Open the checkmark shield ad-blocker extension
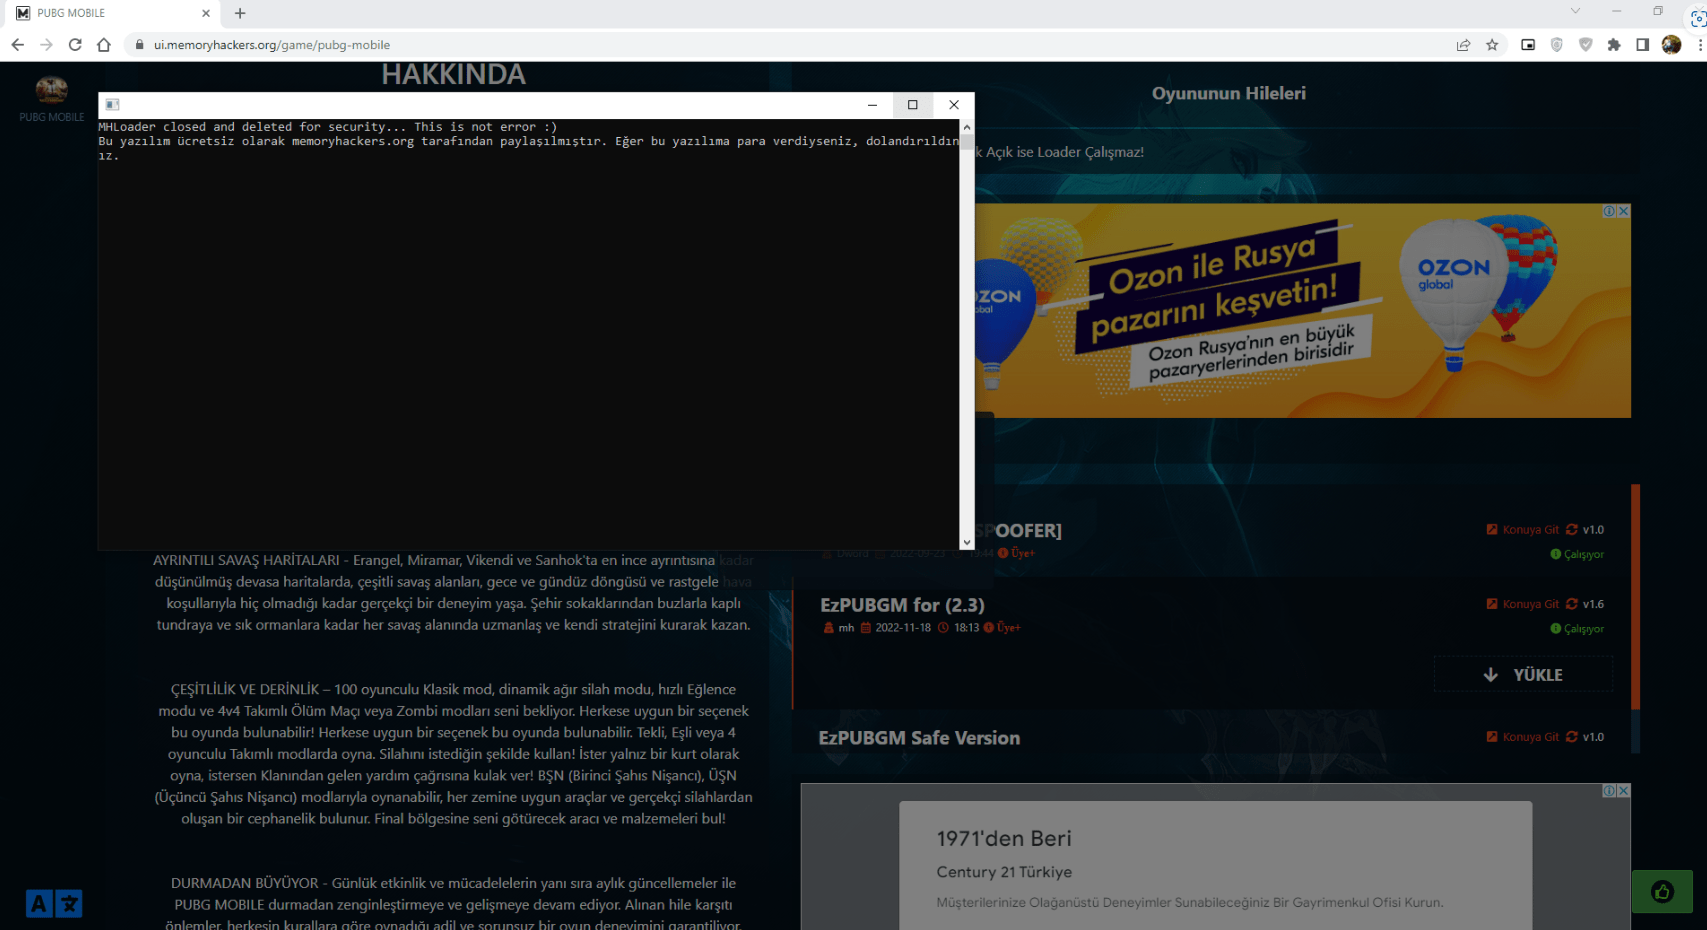 click(1585, 45)
